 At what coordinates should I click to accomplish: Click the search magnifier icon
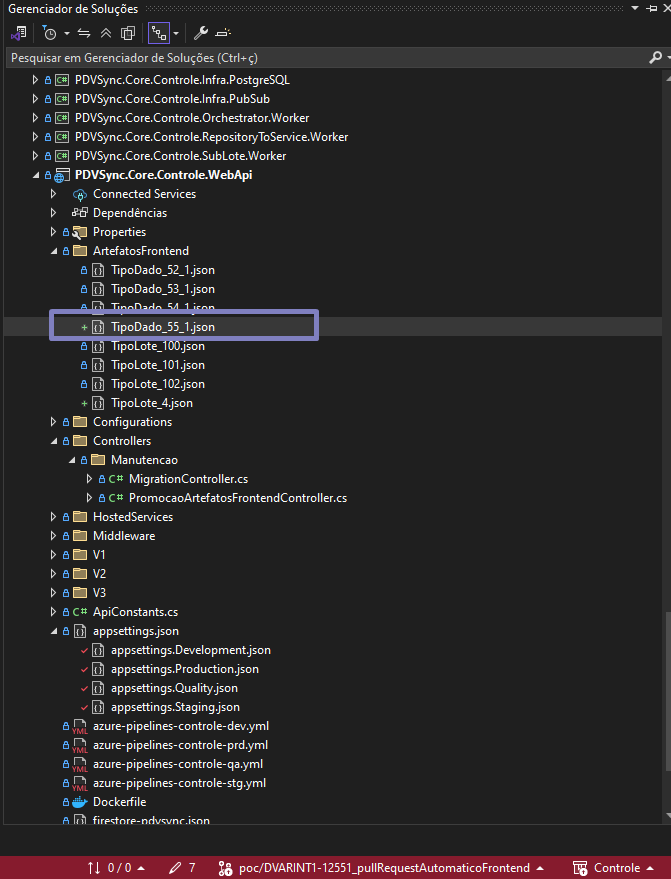coord(654,58)
